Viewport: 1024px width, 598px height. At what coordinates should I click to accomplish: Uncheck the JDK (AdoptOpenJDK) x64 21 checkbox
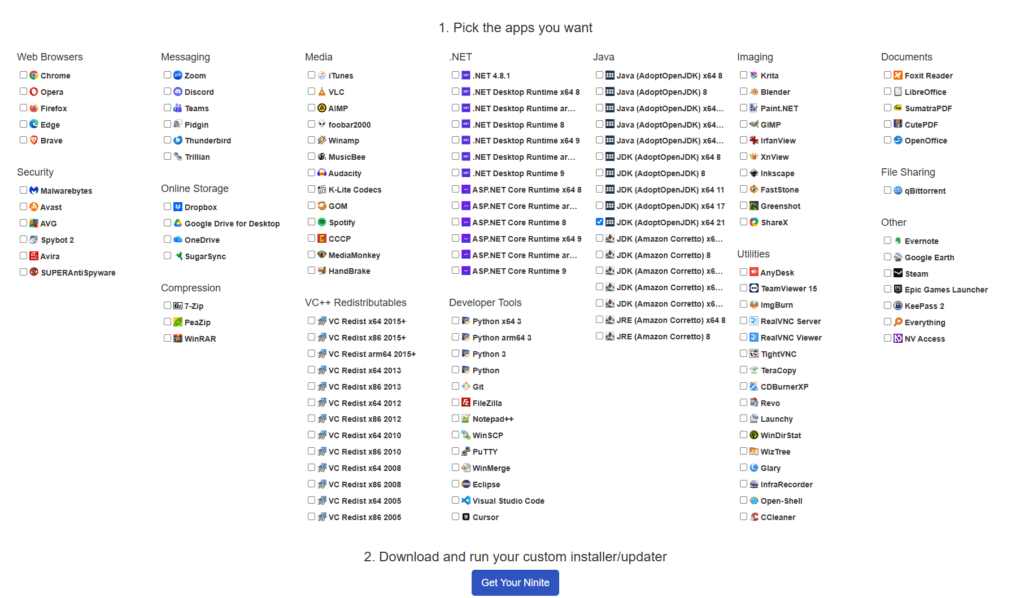tap(599, 222)
